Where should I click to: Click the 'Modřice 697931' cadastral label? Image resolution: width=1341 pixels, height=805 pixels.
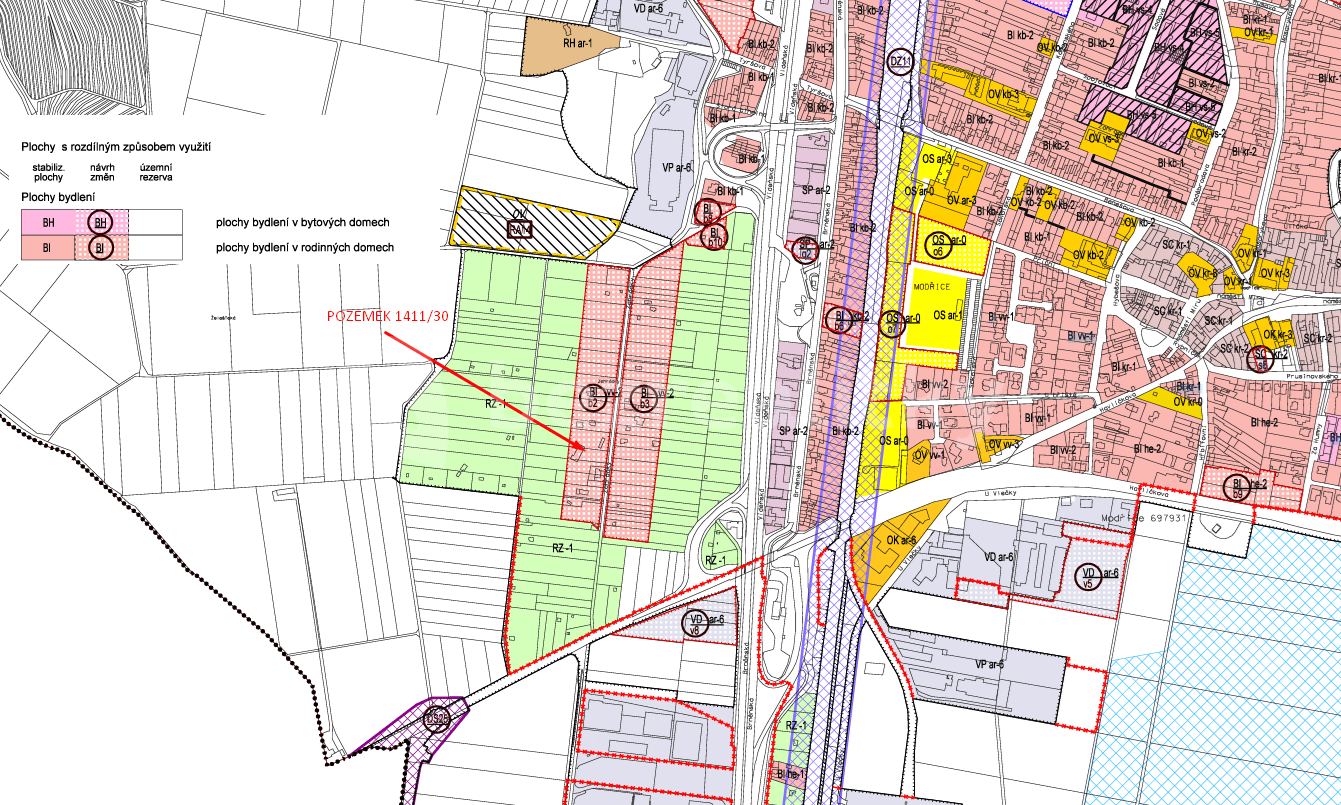(x=1143, y=519)
